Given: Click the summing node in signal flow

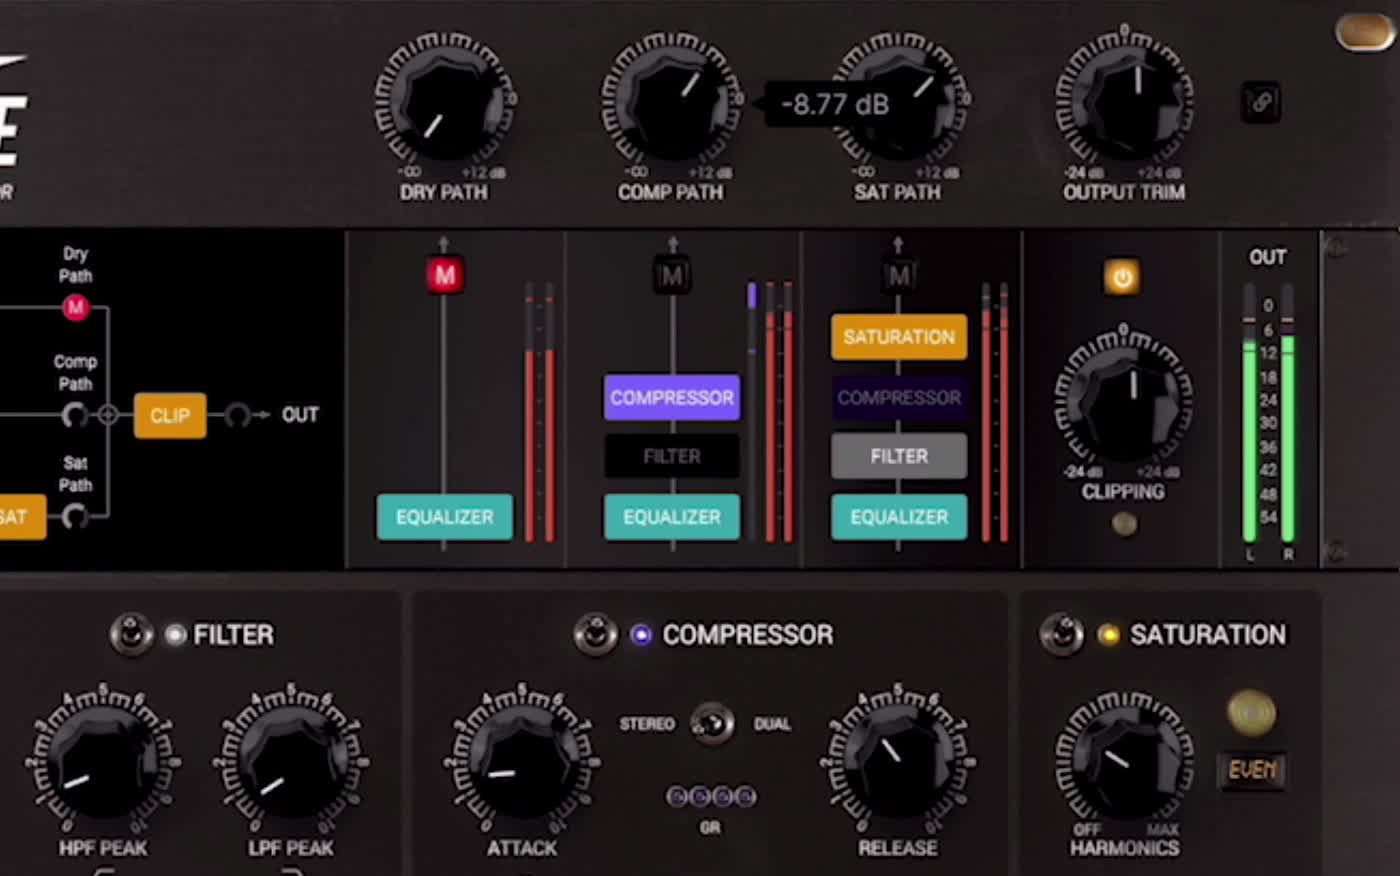Looking at the screenshot, I should tap(108, 415).
